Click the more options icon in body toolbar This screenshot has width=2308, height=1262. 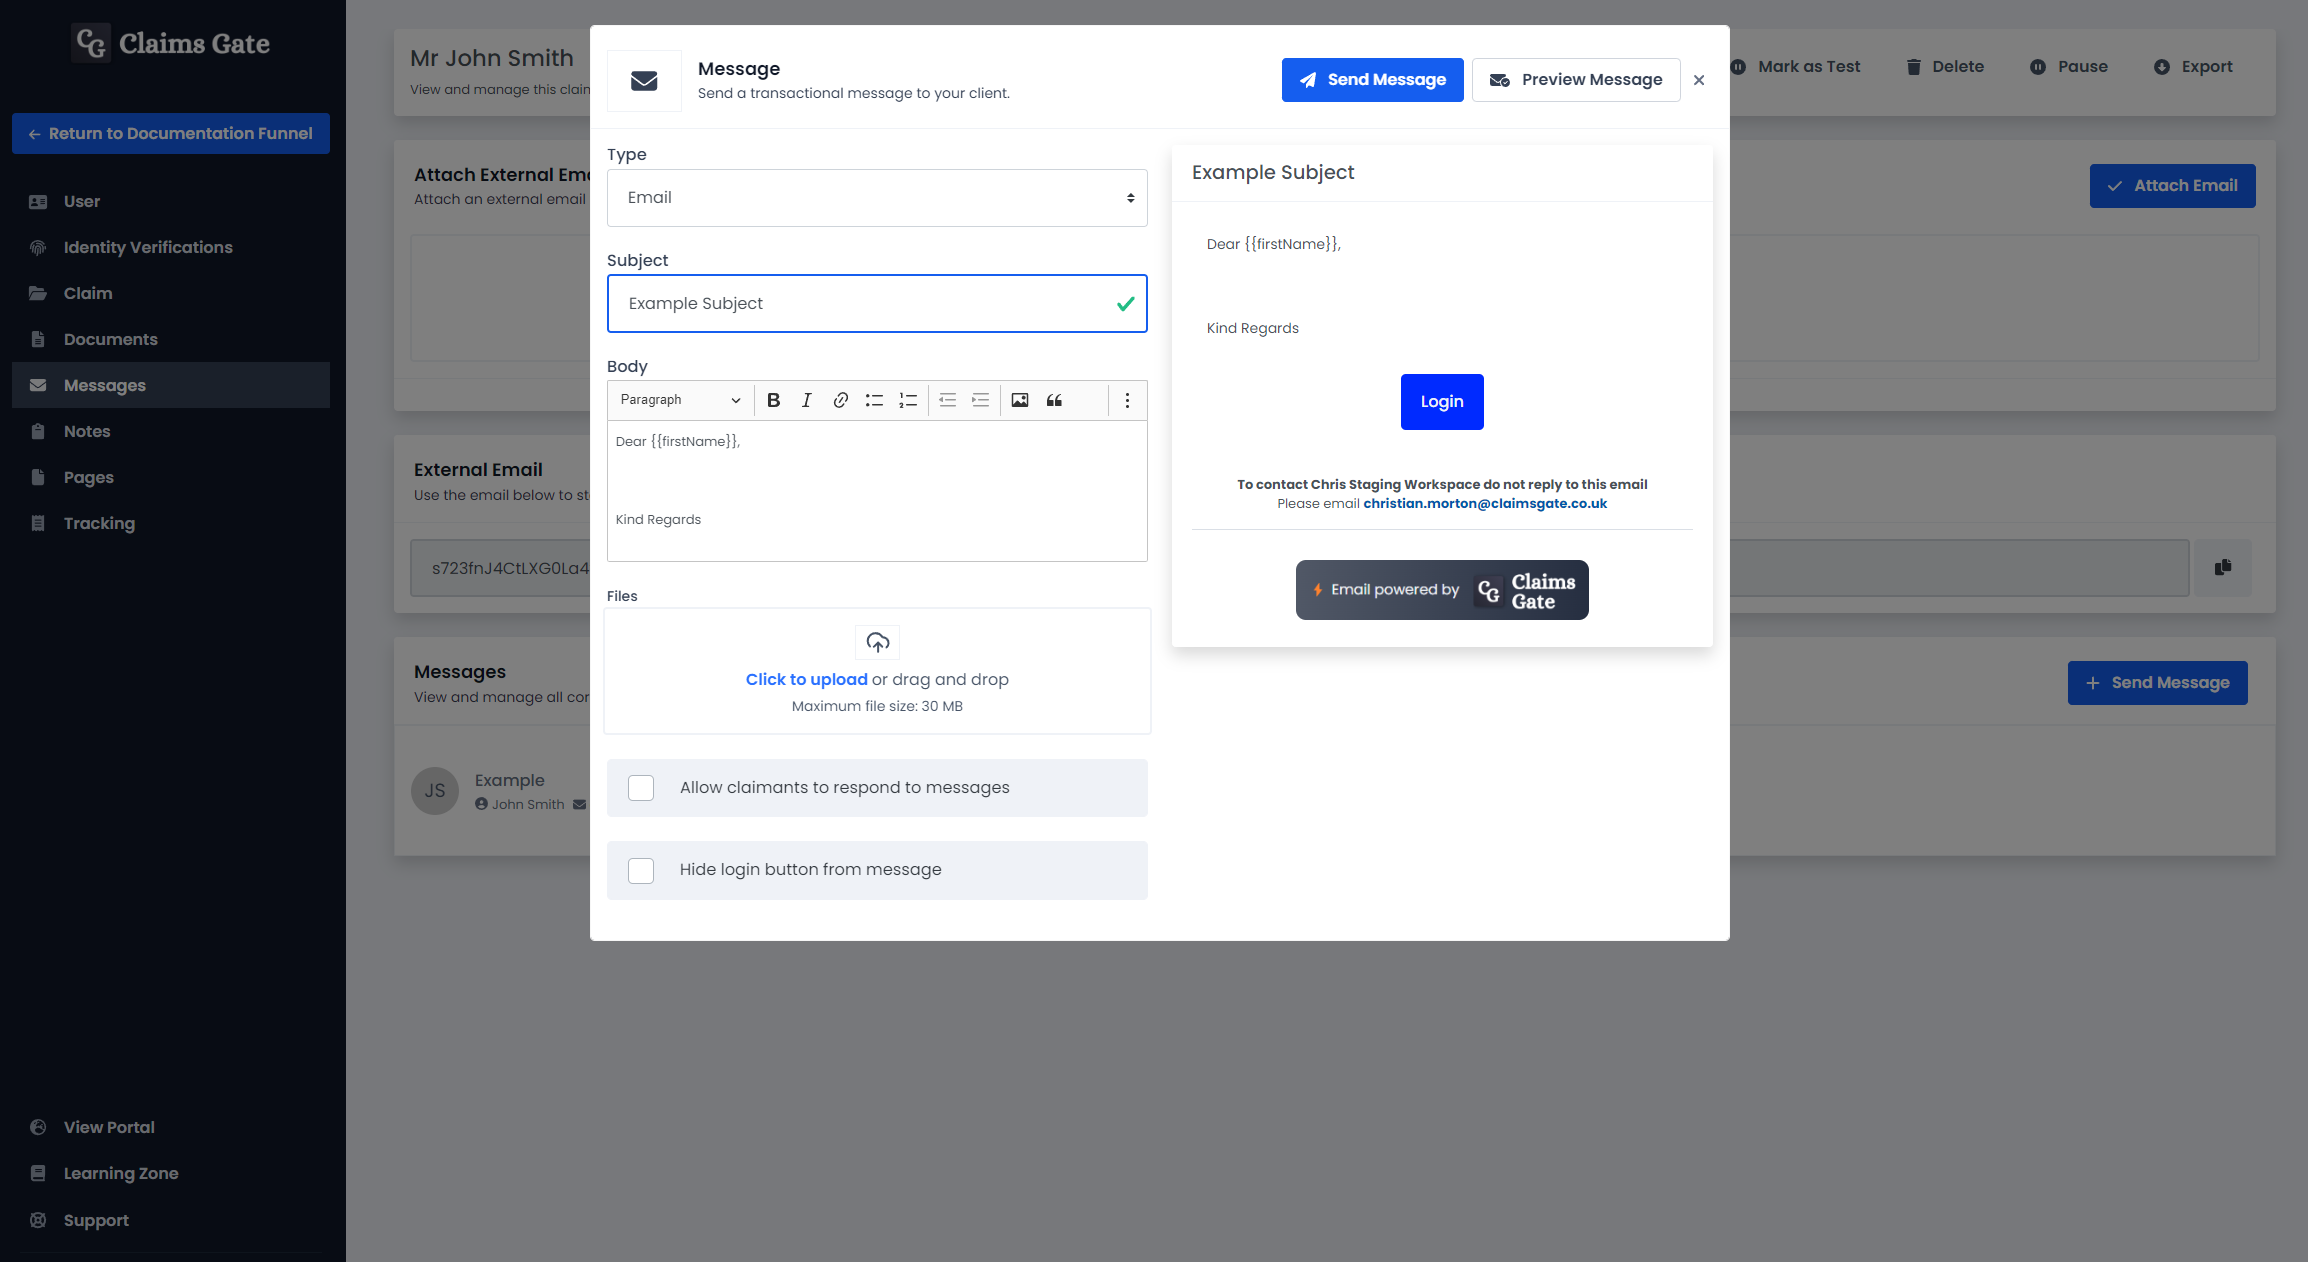1127,401
